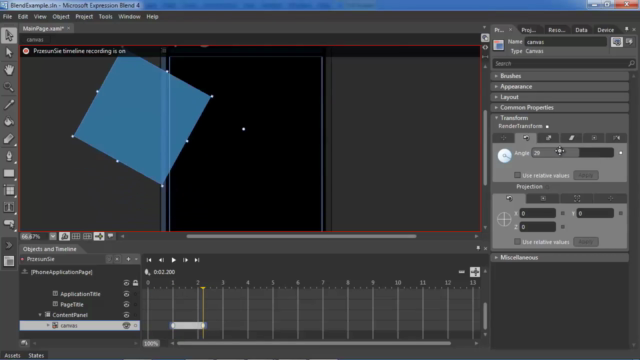This screenshot has height=360, width=640.
Task: Click the search magnifier in properties Search
Action: pyautogui.click(x=631, y=63)
